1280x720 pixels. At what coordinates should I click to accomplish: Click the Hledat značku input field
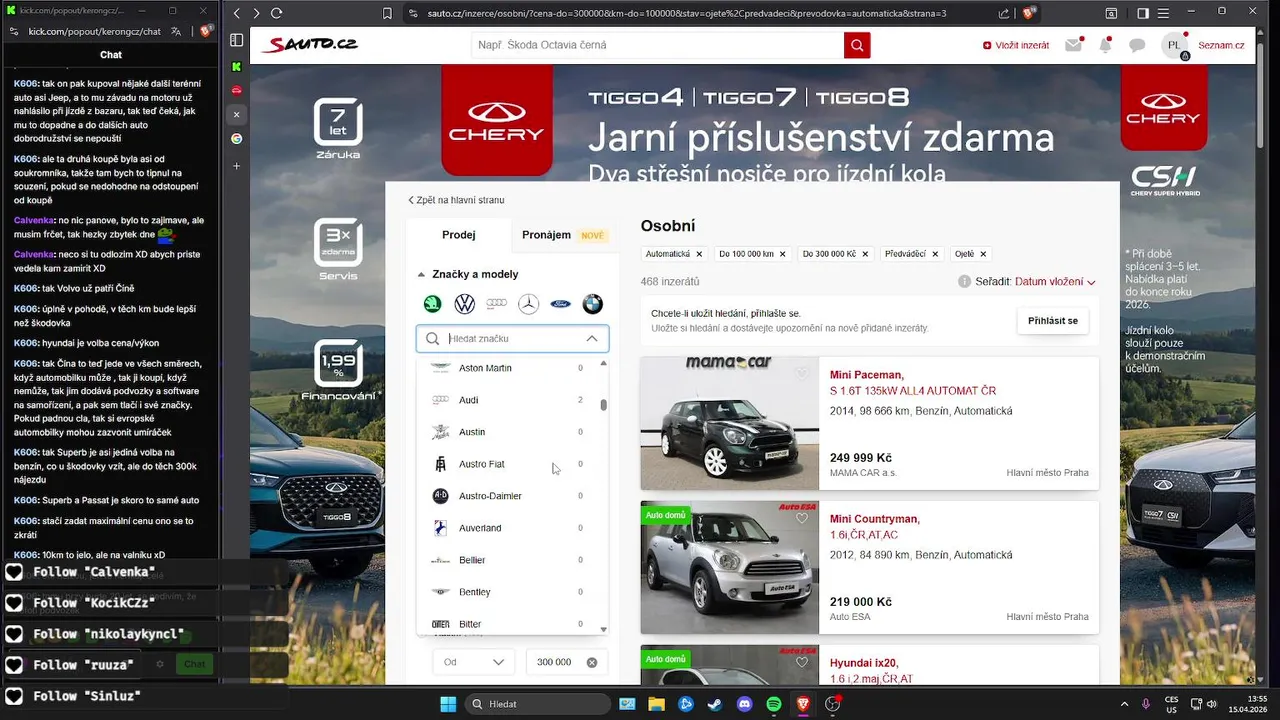(x=512, y=339)
